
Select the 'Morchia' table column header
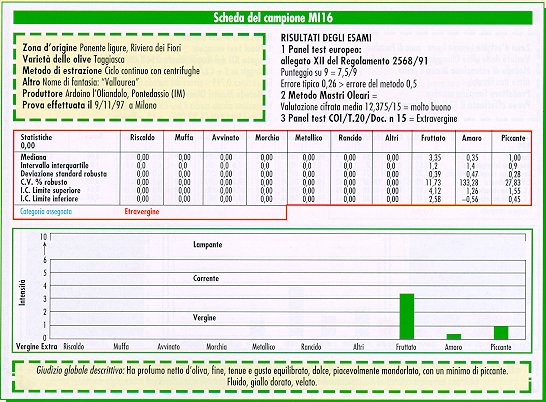pyautogui.click(x=267, y=138)
